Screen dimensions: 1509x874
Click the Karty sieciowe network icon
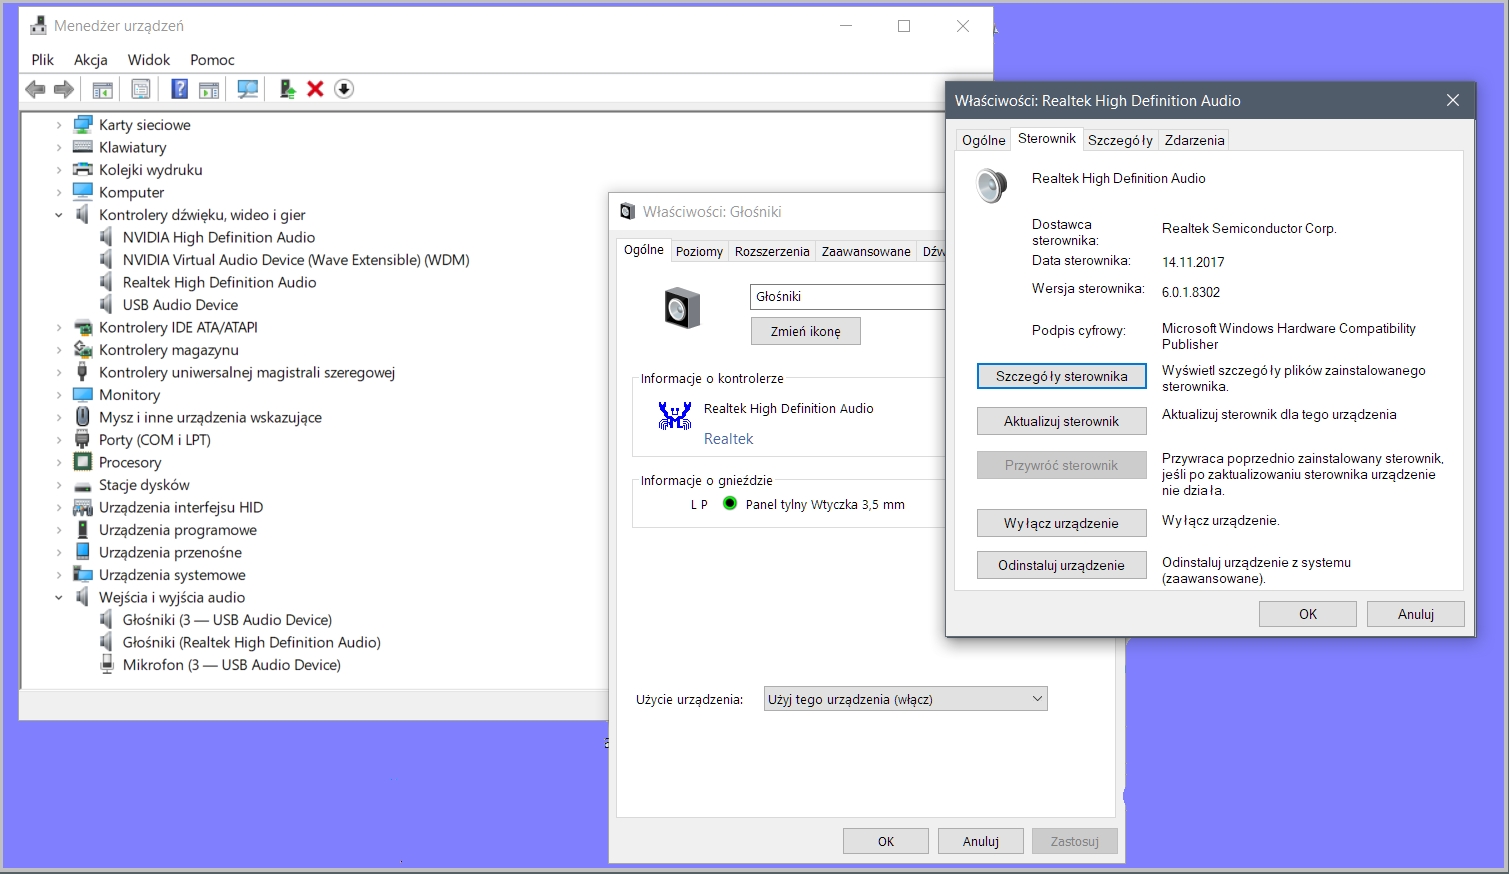click(x=83, y=125)
